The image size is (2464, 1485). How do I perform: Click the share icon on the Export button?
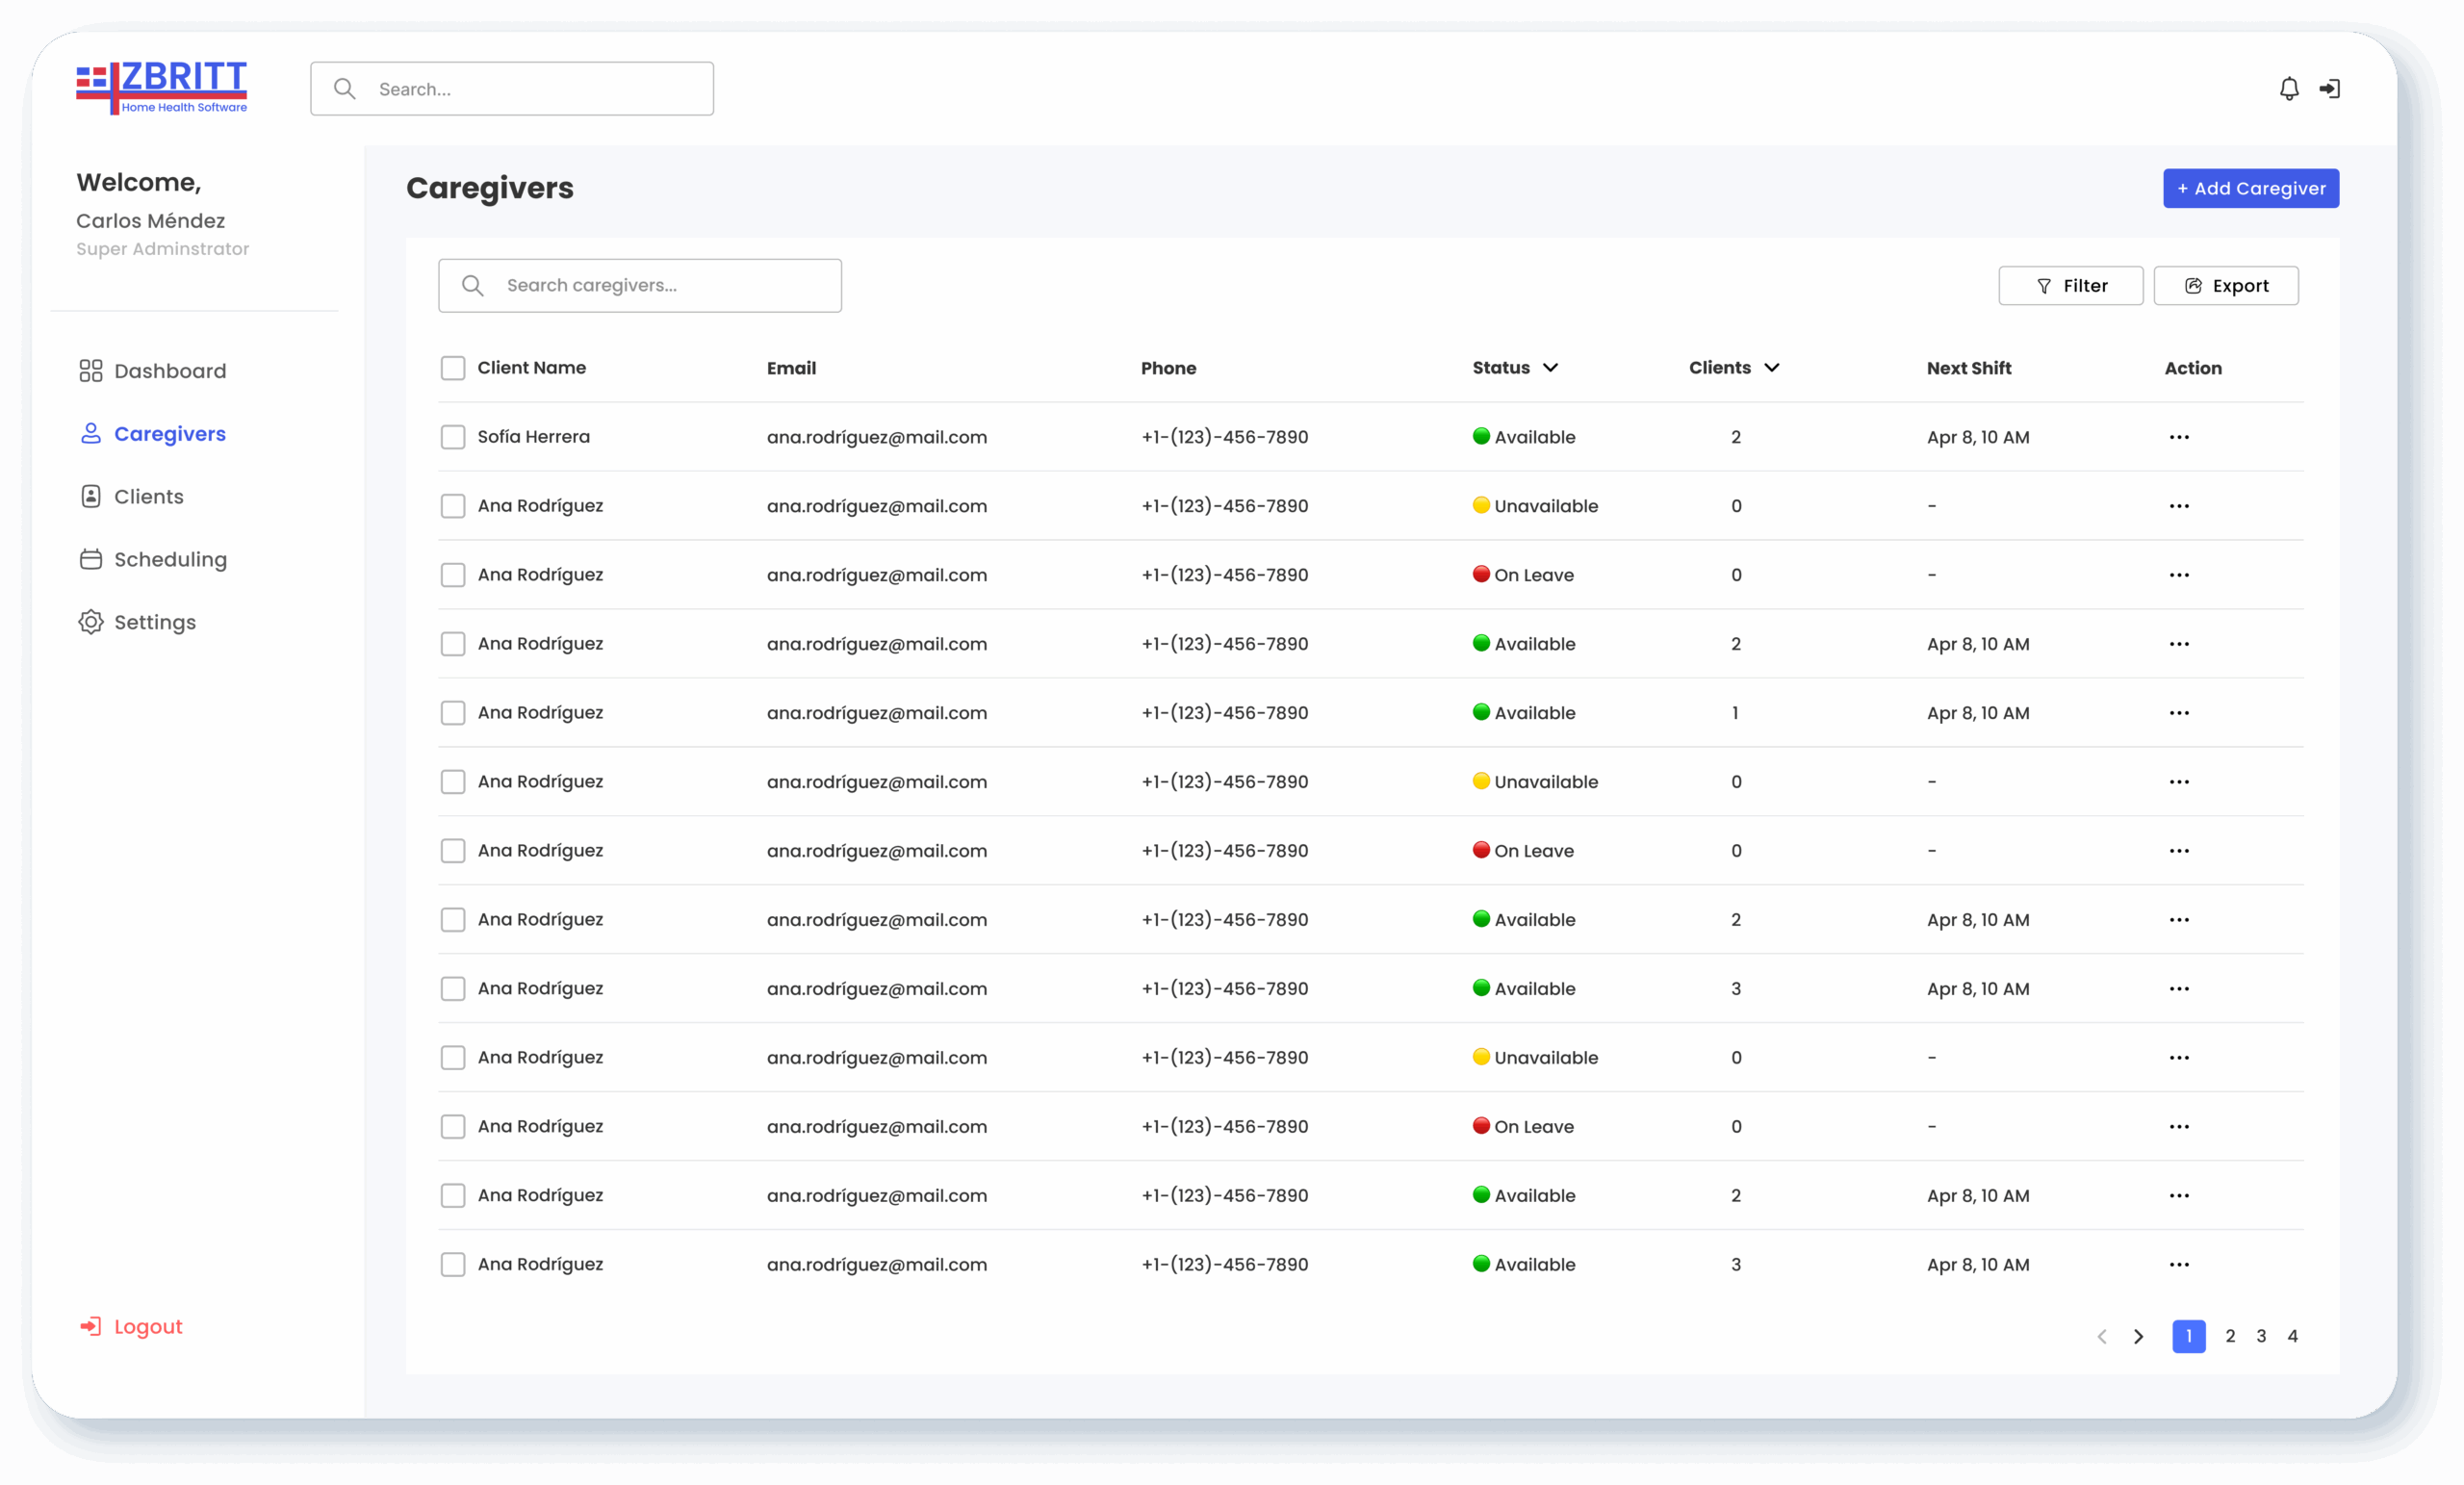coord(2193,286)
